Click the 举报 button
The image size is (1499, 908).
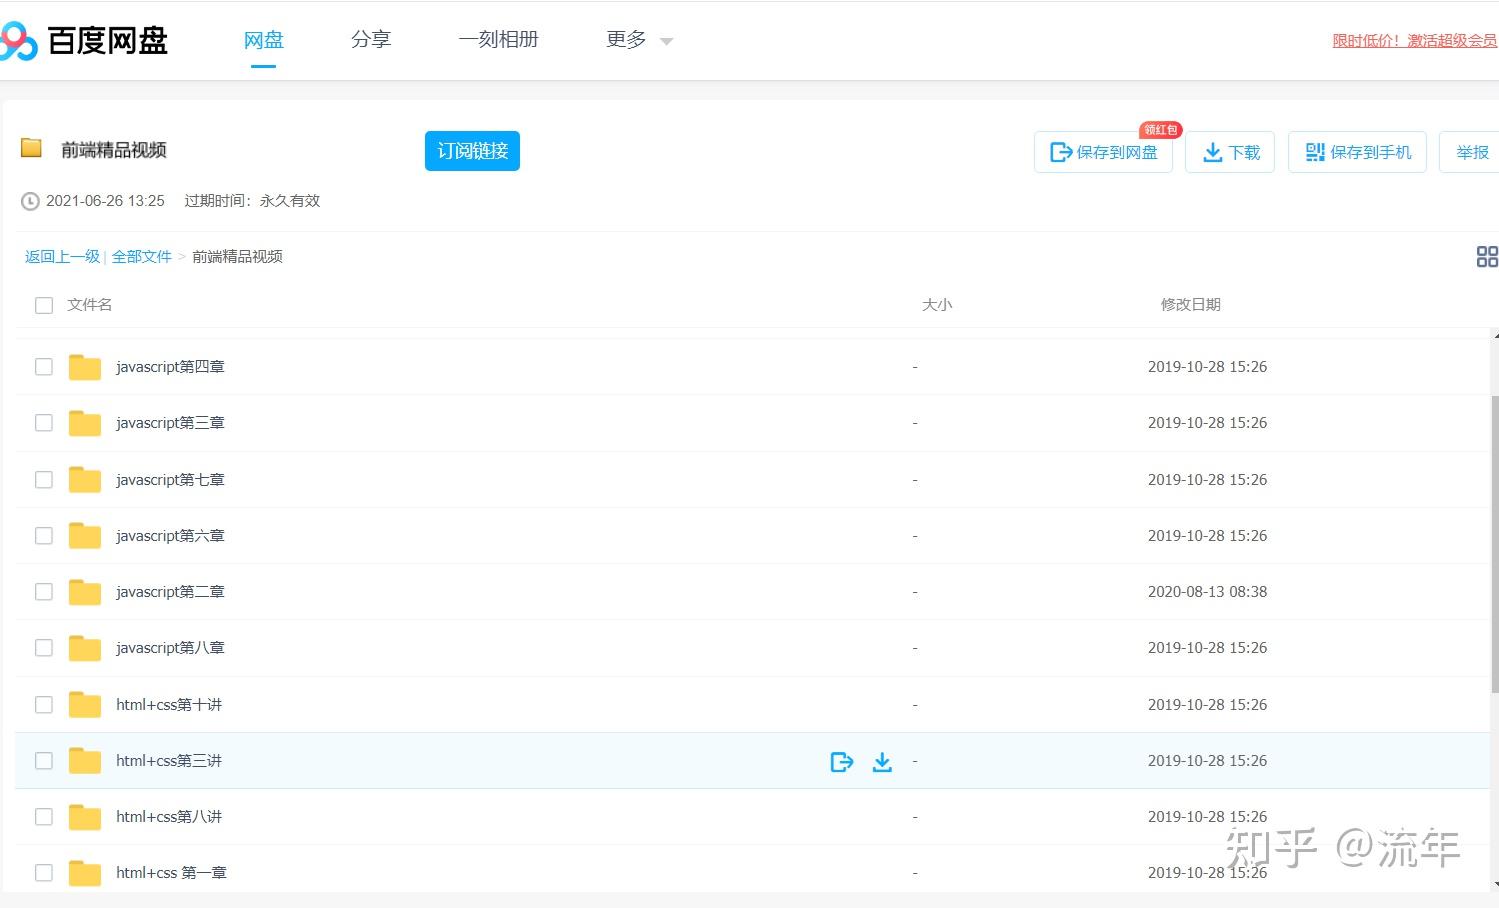click(1470, 152)
